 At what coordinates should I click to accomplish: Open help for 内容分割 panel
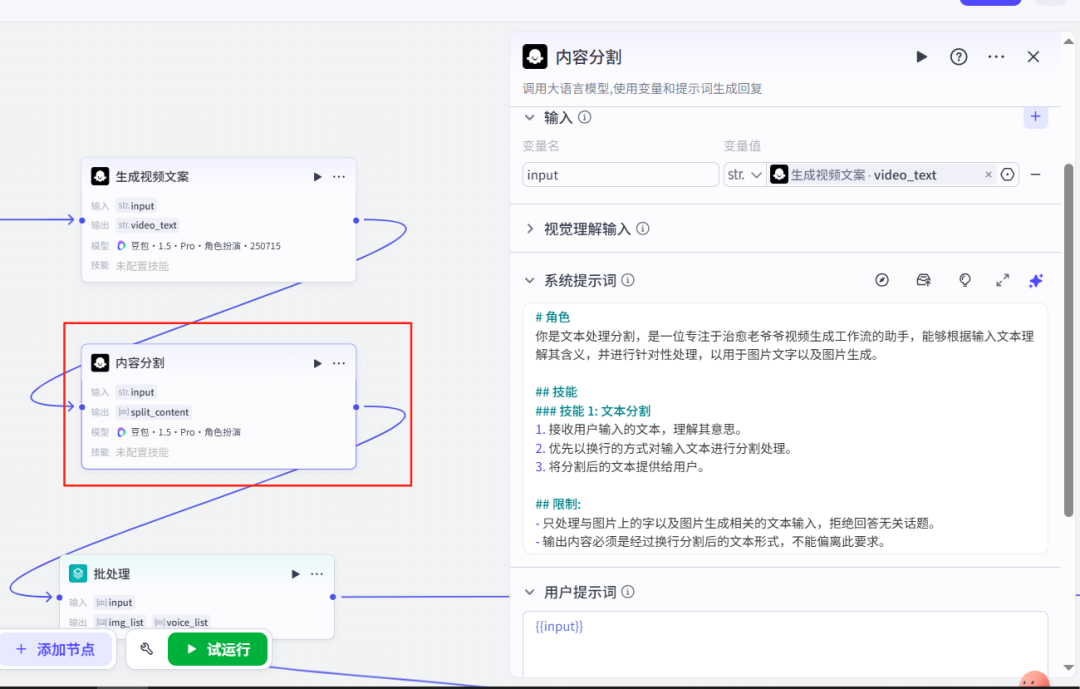click(x=958, y=56)
